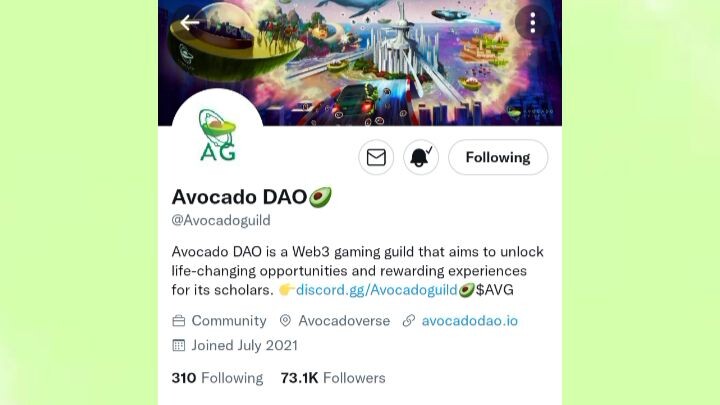The width and height of the screenshot is (720, 405).
Task: Open the discord.gg/Avocadoguild link
Action: click(x=377, y=290)
